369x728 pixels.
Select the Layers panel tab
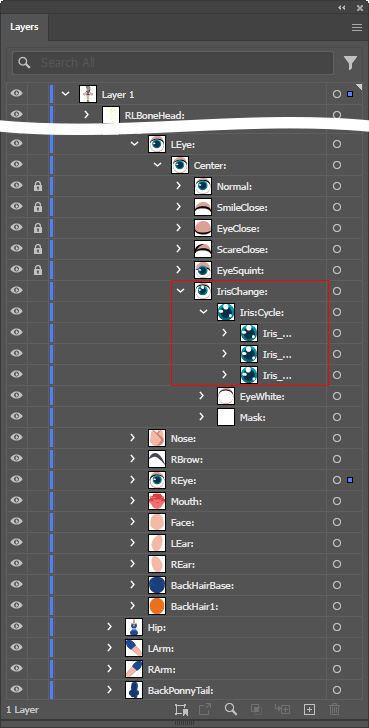click(24, 28)
